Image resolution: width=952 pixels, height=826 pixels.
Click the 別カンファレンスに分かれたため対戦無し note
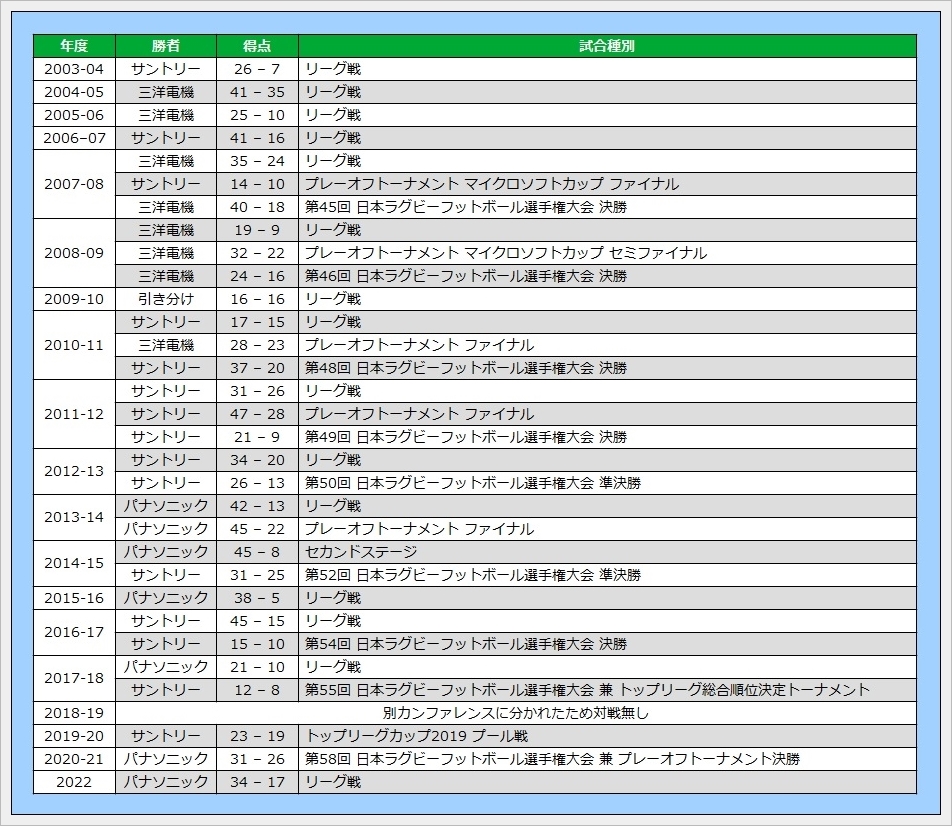coord(516,713)
